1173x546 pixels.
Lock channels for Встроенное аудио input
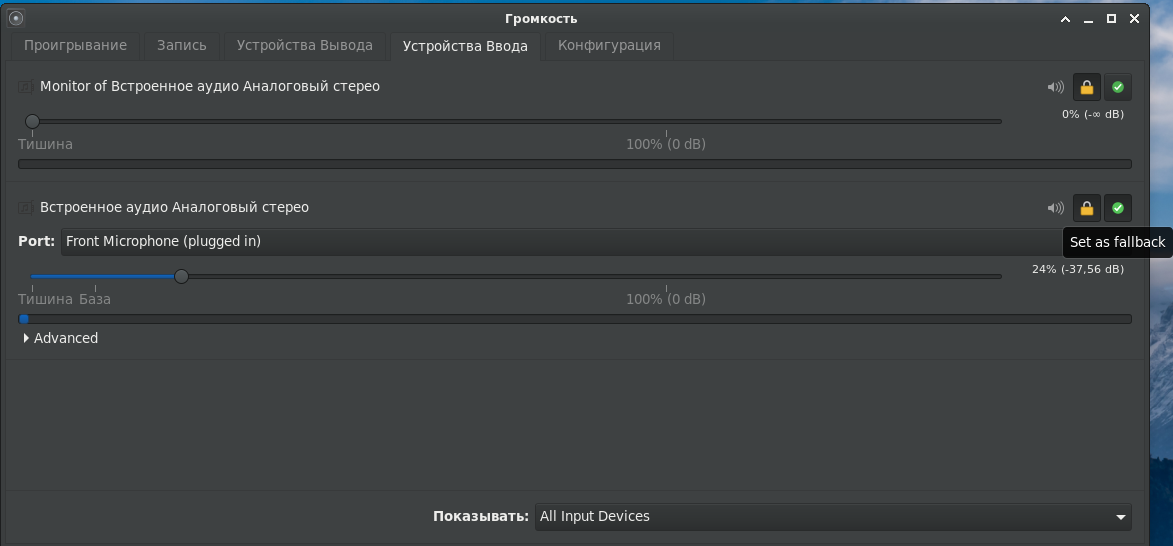coord(1087,208)
